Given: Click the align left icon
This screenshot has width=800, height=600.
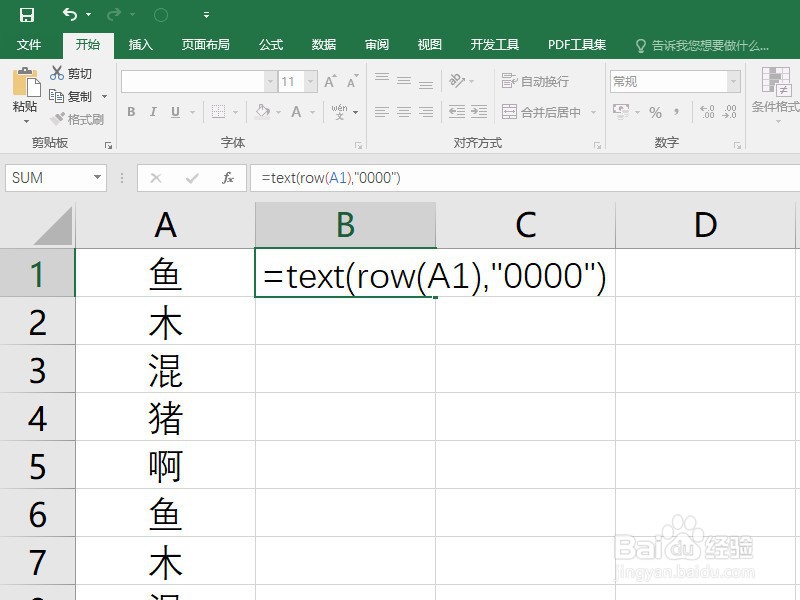Looking at the screenshot, I should pos(382,112).
